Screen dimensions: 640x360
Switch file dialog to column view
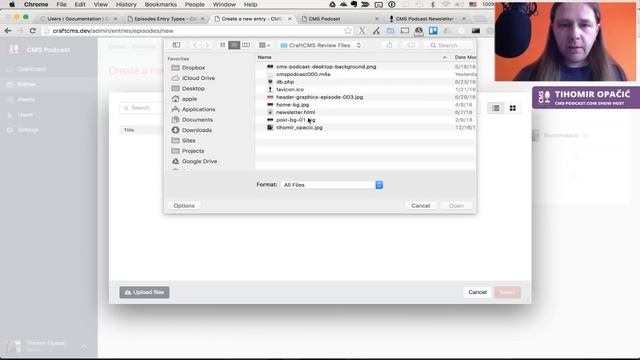[x=246, y=45]
